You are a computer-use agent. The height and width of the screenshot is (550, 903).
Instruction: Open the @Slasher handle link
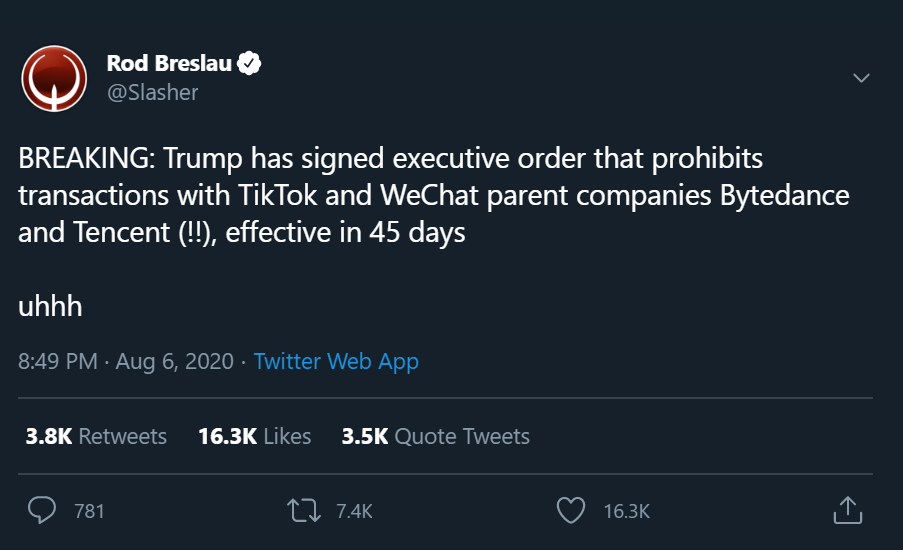[153, 93]
